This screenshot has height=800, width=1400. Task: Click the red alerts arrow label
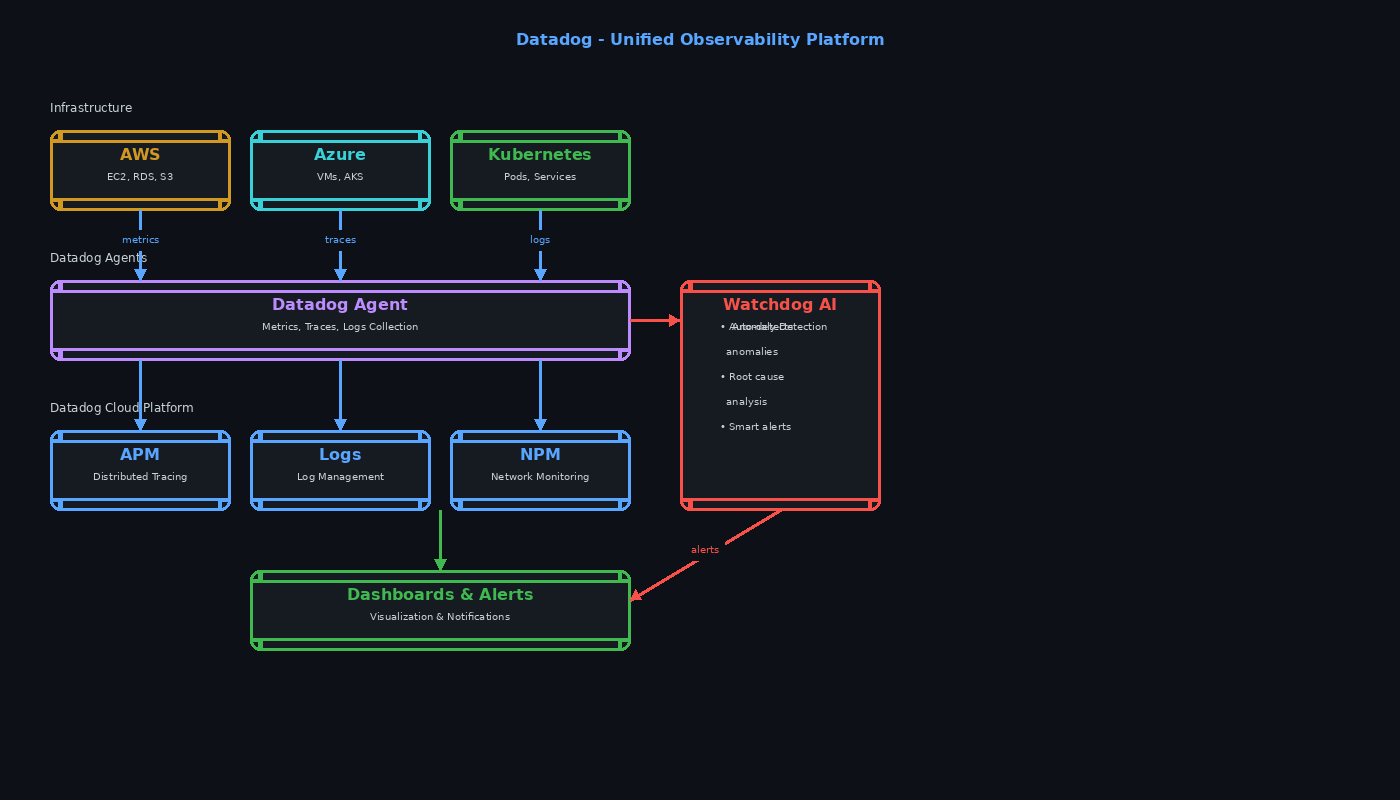pos(705,549)
